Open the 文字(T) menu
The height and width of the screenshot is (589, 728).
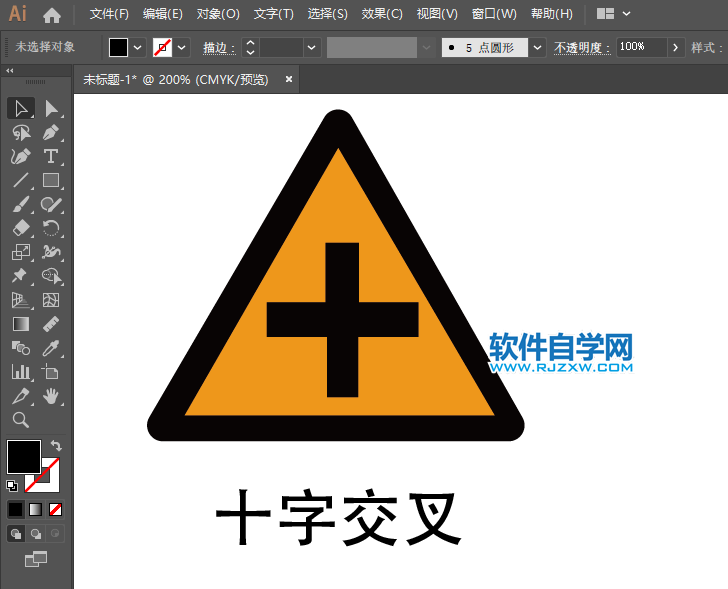click(273, 14)
